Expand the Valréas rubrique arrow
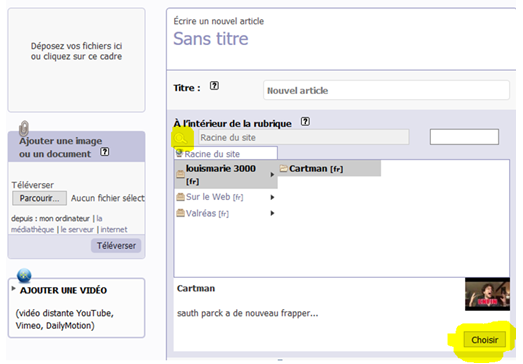This screenshot has width=523, height=364. [272, 213]
